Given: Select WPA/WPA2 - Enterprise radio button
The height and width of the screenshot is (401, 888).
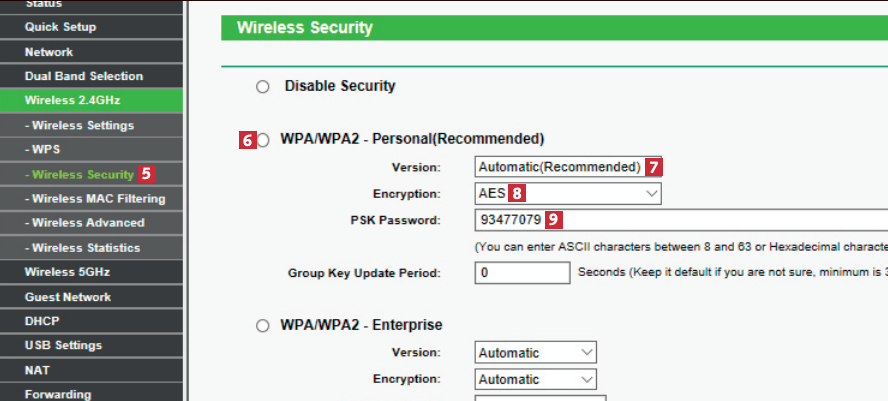Looking at the screenshot, I should pyautogui.click(x=263, y=326).
